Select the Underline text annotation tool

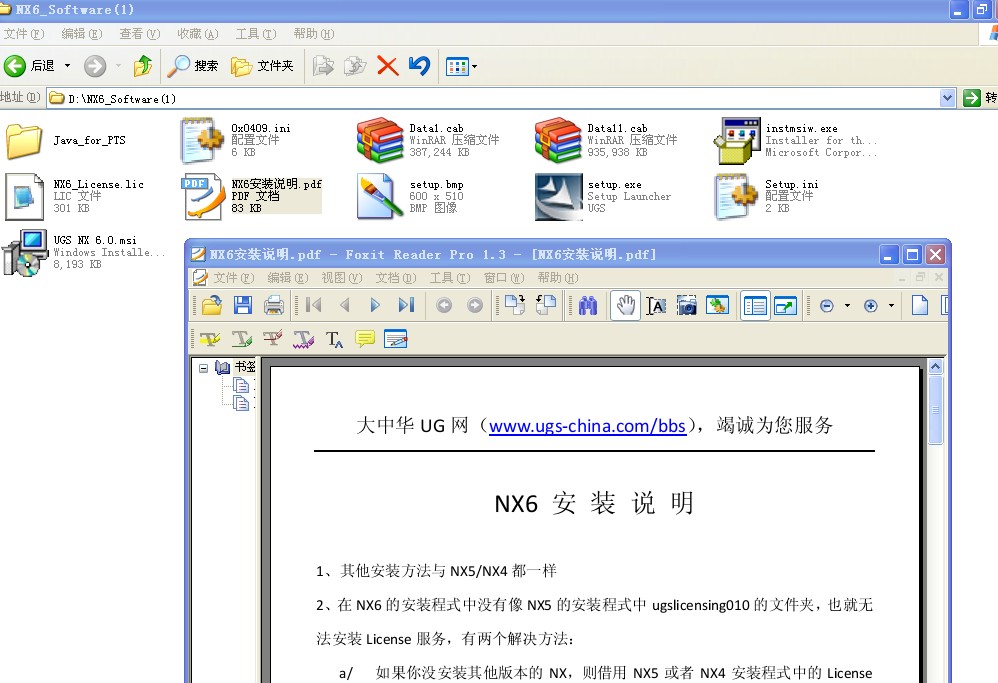click(x=241, y=339)
